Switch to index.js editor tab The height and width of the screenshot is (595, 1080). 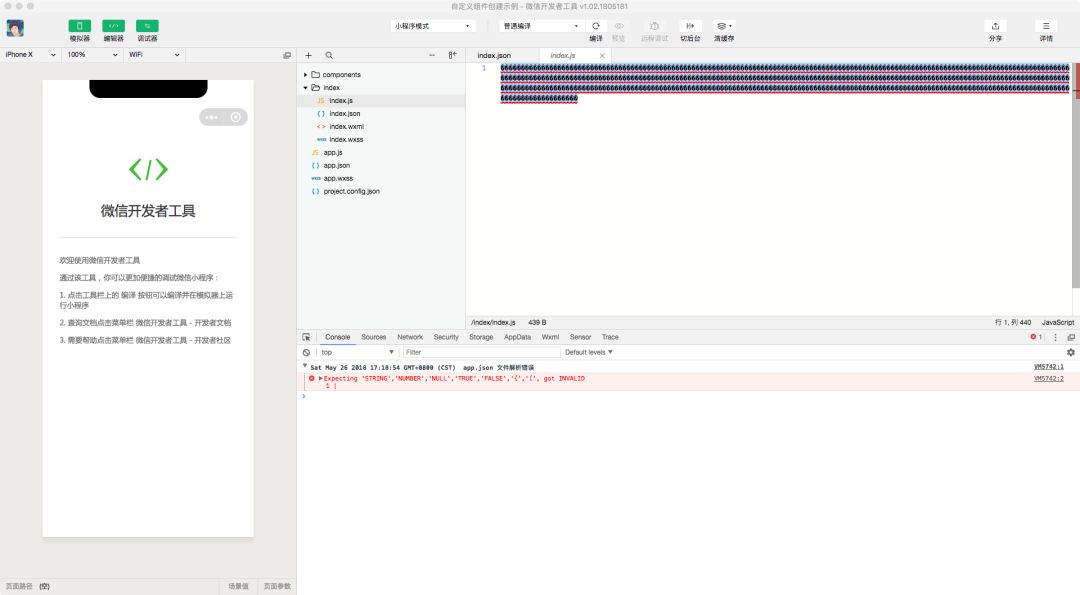tap(563, 55)
